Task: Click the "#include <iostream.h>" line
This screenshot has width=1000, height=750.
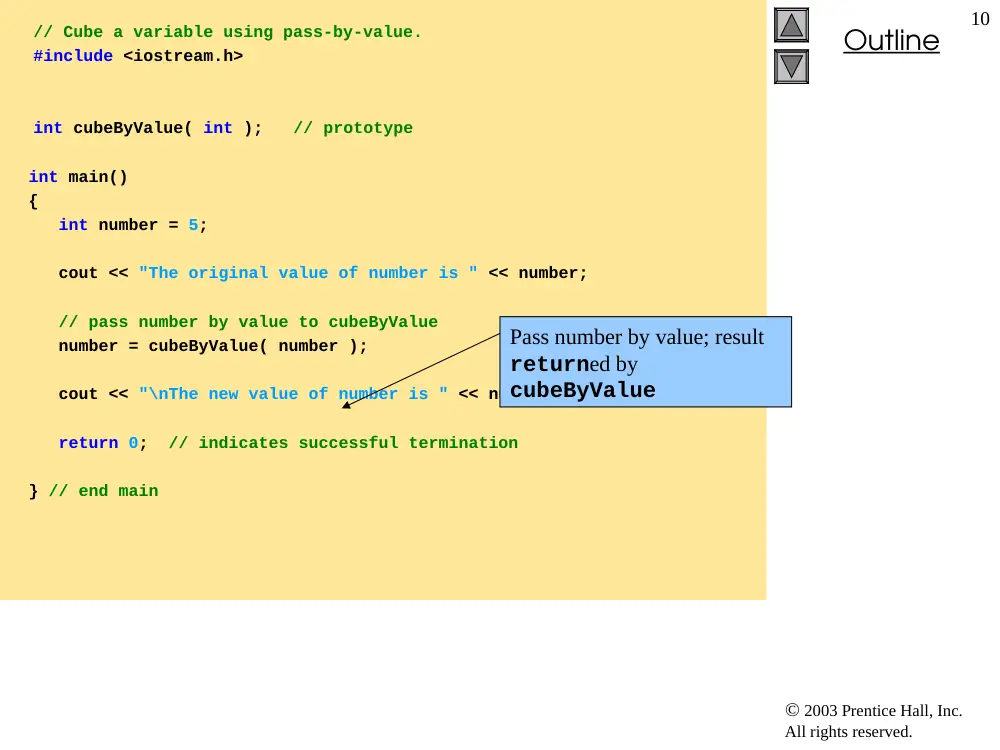Action: tap(138, 56)
